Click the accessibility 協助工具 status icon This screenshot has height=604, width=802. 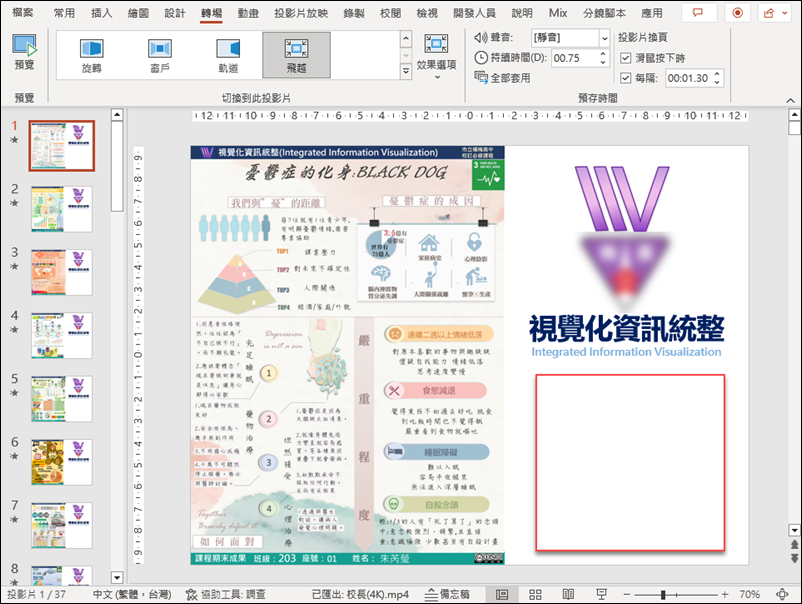tap(191, 594)
